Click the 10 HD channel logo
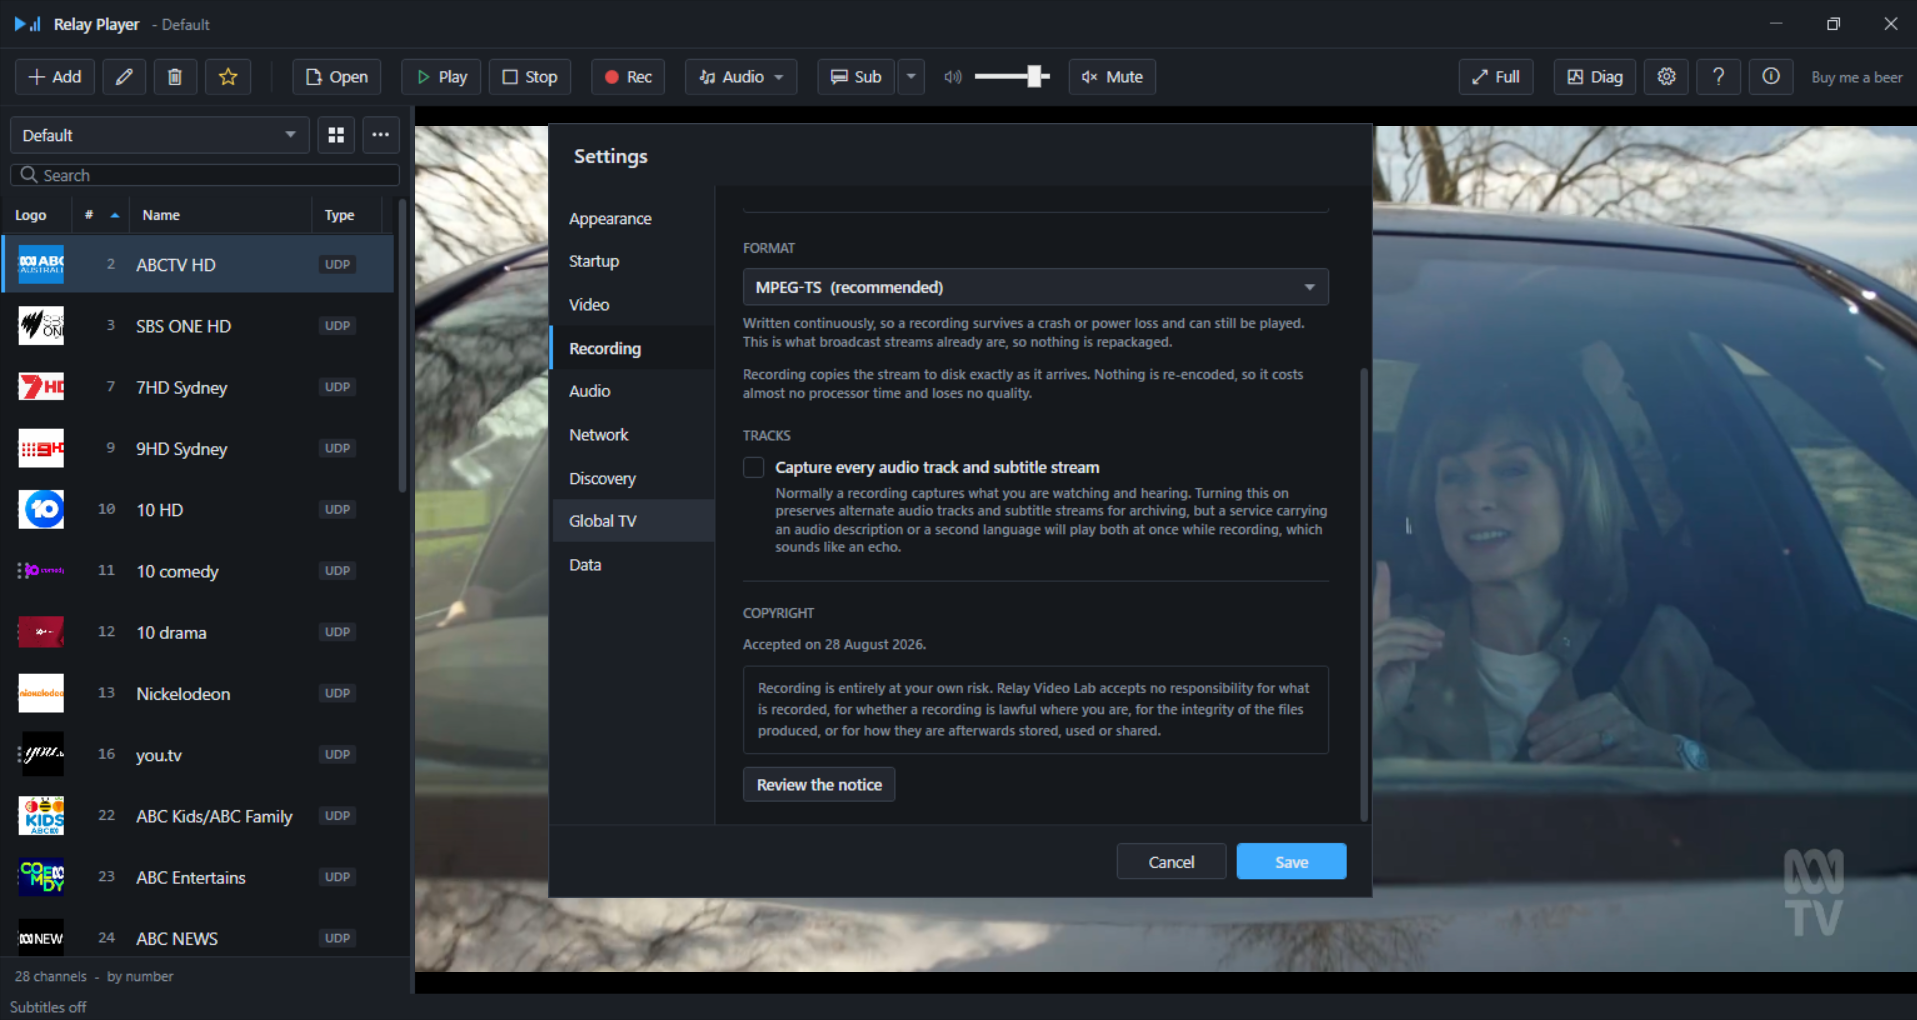1917x1020 pixels. 41,510
